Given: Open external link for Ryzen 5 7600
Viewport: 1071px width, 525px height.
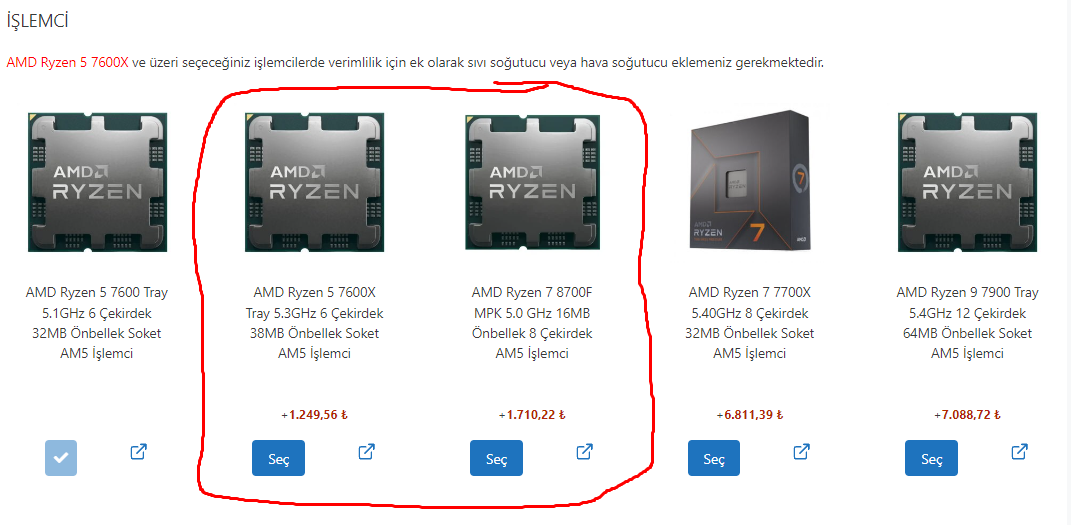Looking at the screenshot, I should (139, 452).
